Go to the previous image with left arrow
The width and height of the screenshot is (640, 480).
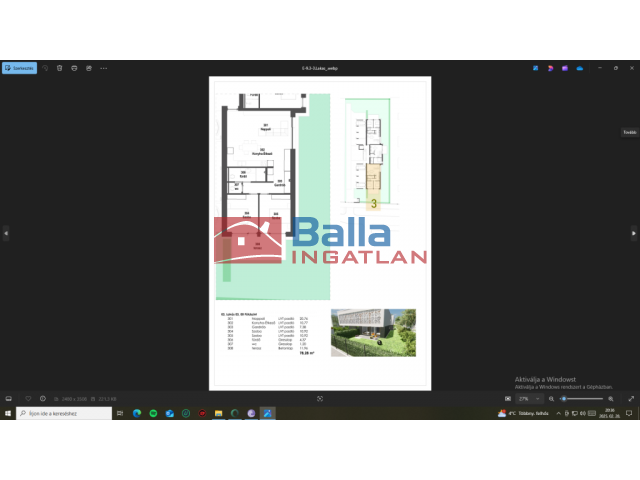click(6, 233)
